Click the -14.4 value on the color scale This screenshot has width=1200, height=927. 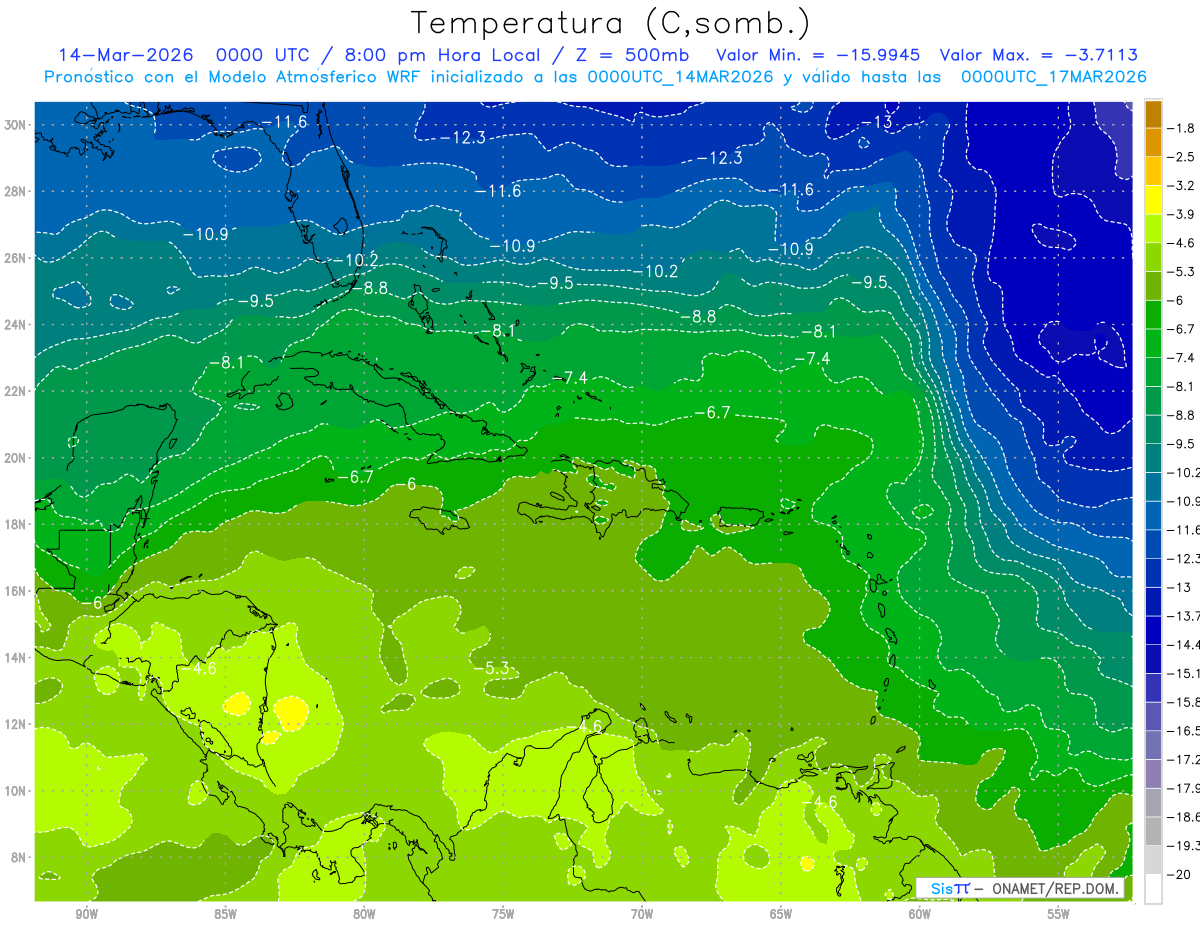[x=1184, y=645]
